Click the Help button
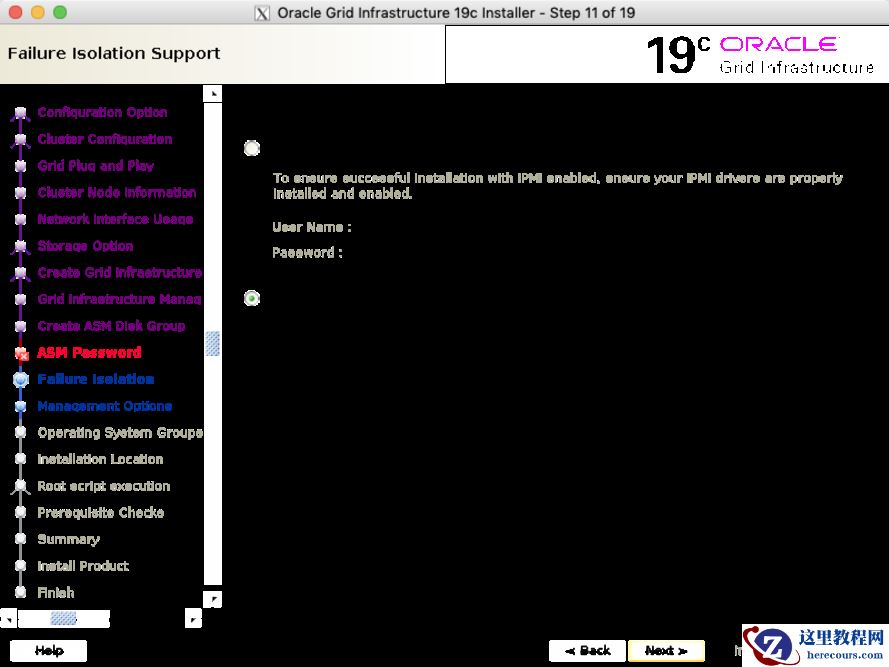The image size is (889, 667). click(49, 651)
